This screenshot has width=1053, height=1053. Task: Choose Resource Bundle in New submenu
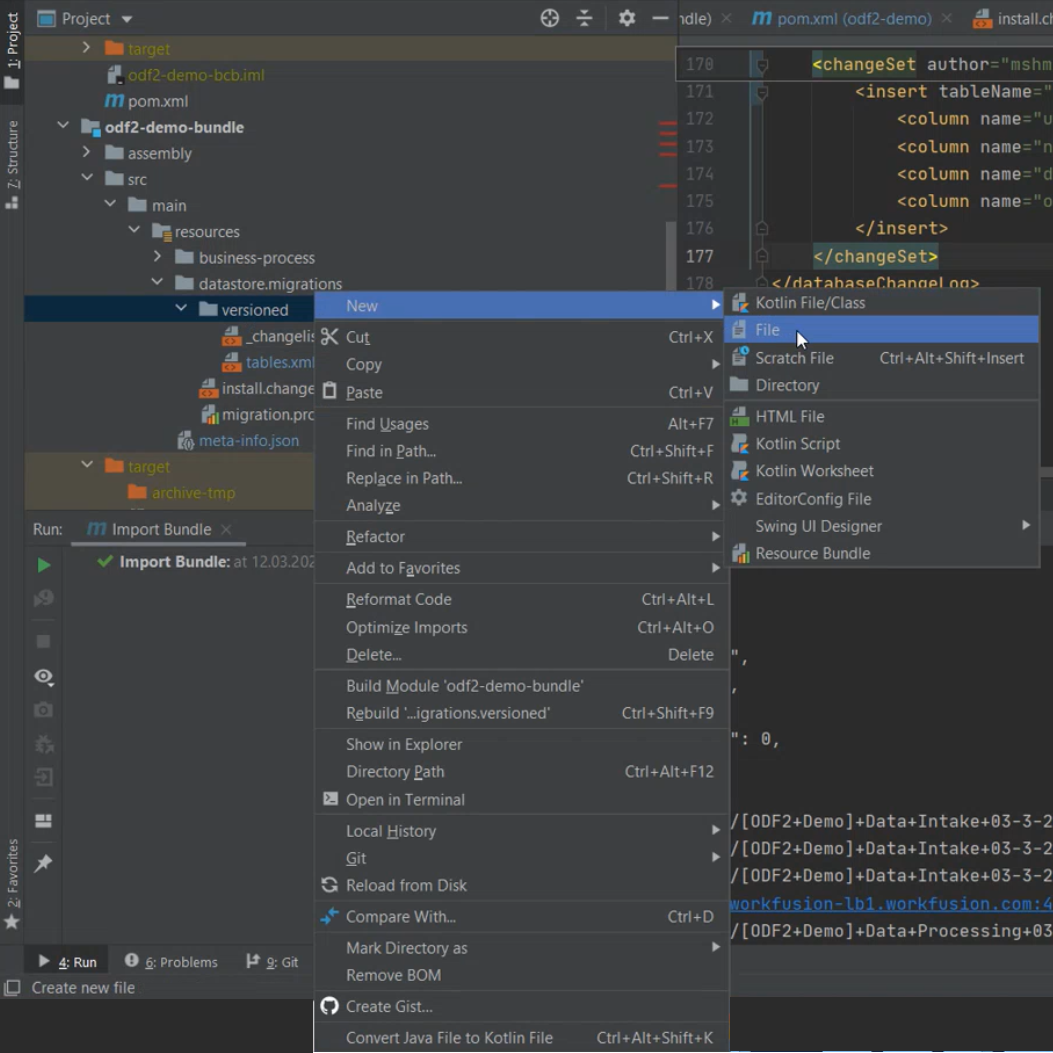pyautogui.click(x=881, y=553)
